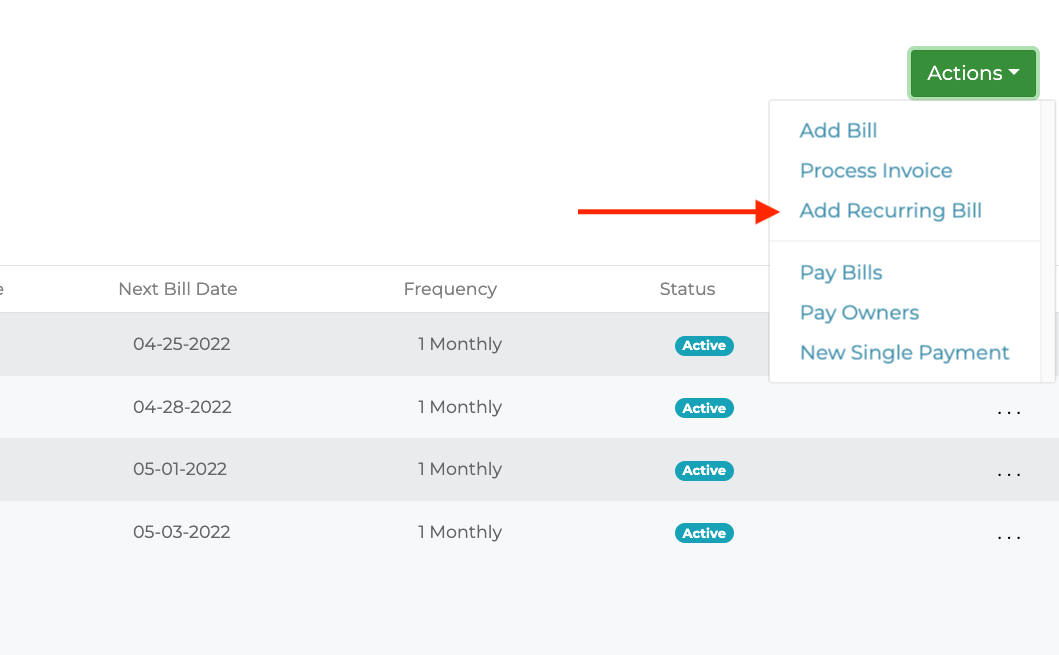1059x655 pixels.
Task: Click the Active status badge on the 04-25-2022 row
Action: 704,345
